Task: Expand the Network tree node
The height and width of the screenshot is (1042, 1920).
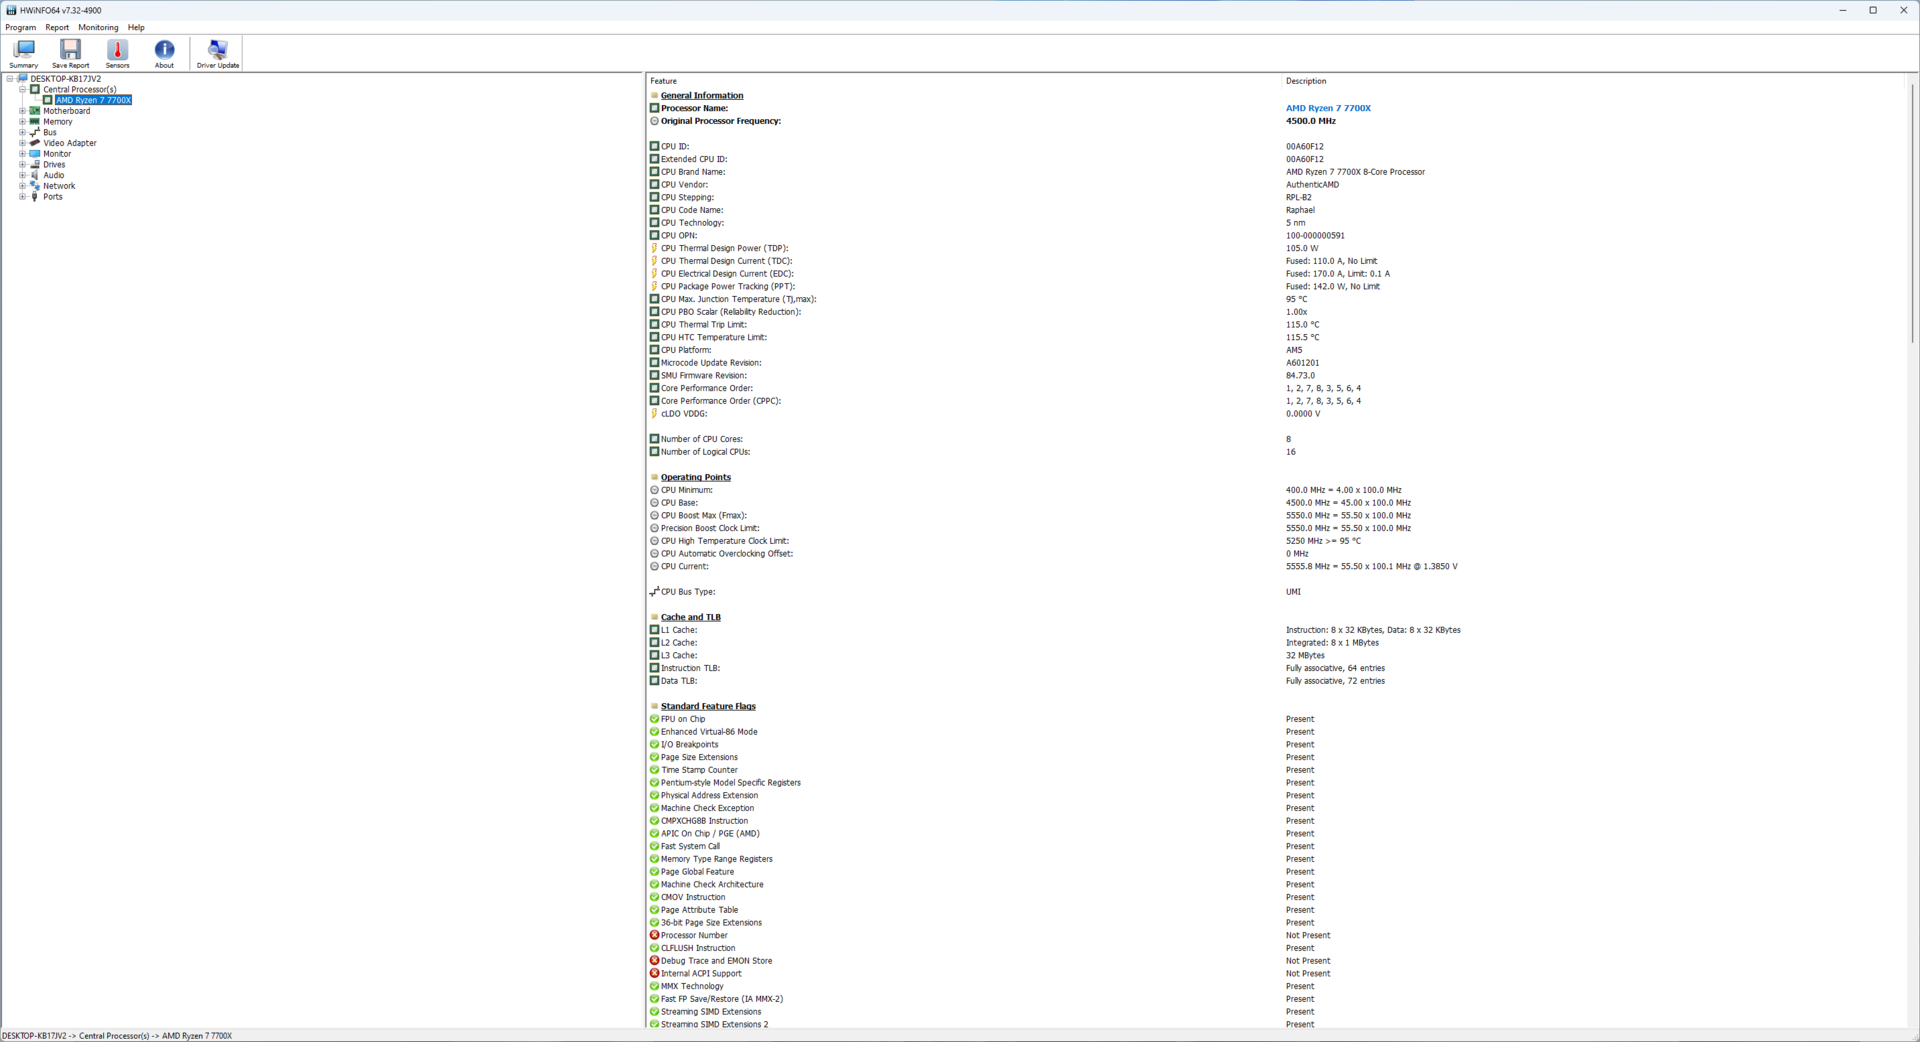Action: [x=22, y=186]
